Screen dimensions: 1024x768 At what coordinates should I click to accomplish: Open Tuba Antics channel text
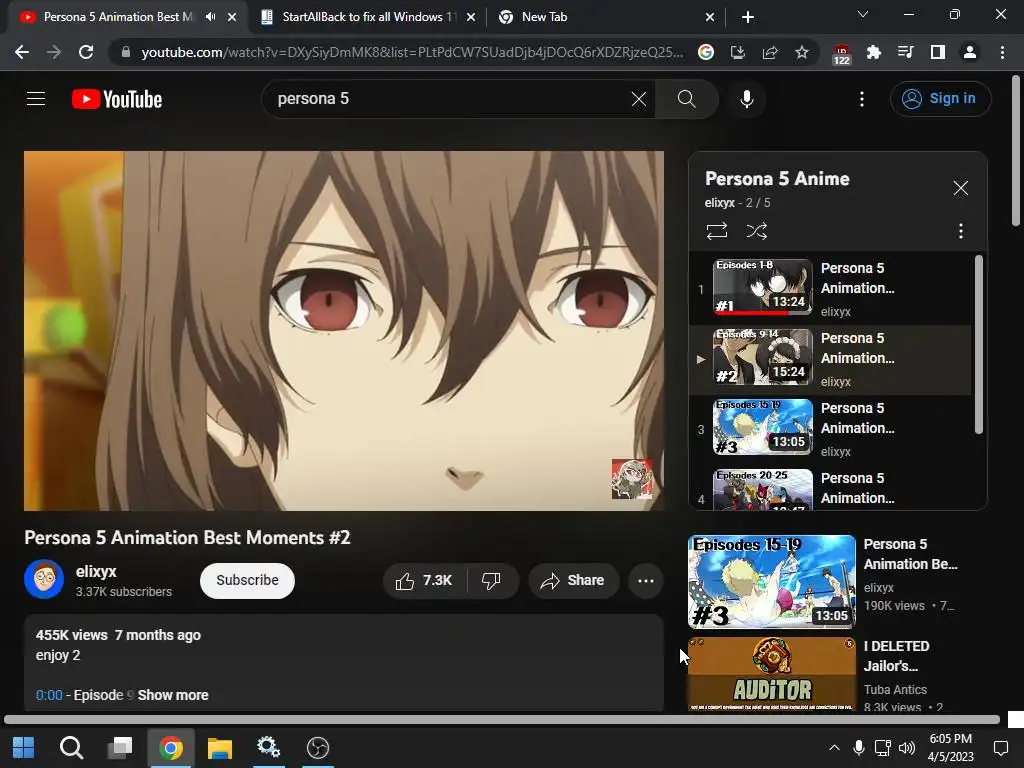point(895,690)
